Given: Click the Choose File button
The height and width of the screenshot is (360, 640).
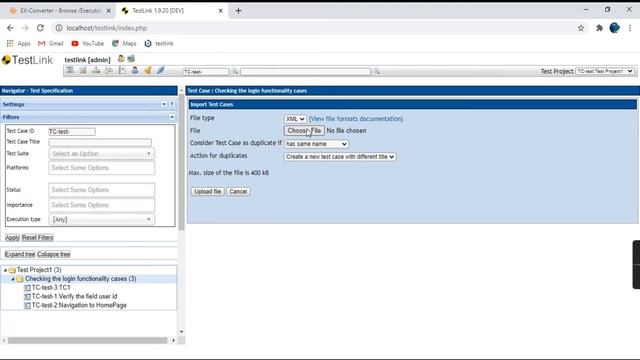Looking at the screenshot, I should click(x=304, y=131).
